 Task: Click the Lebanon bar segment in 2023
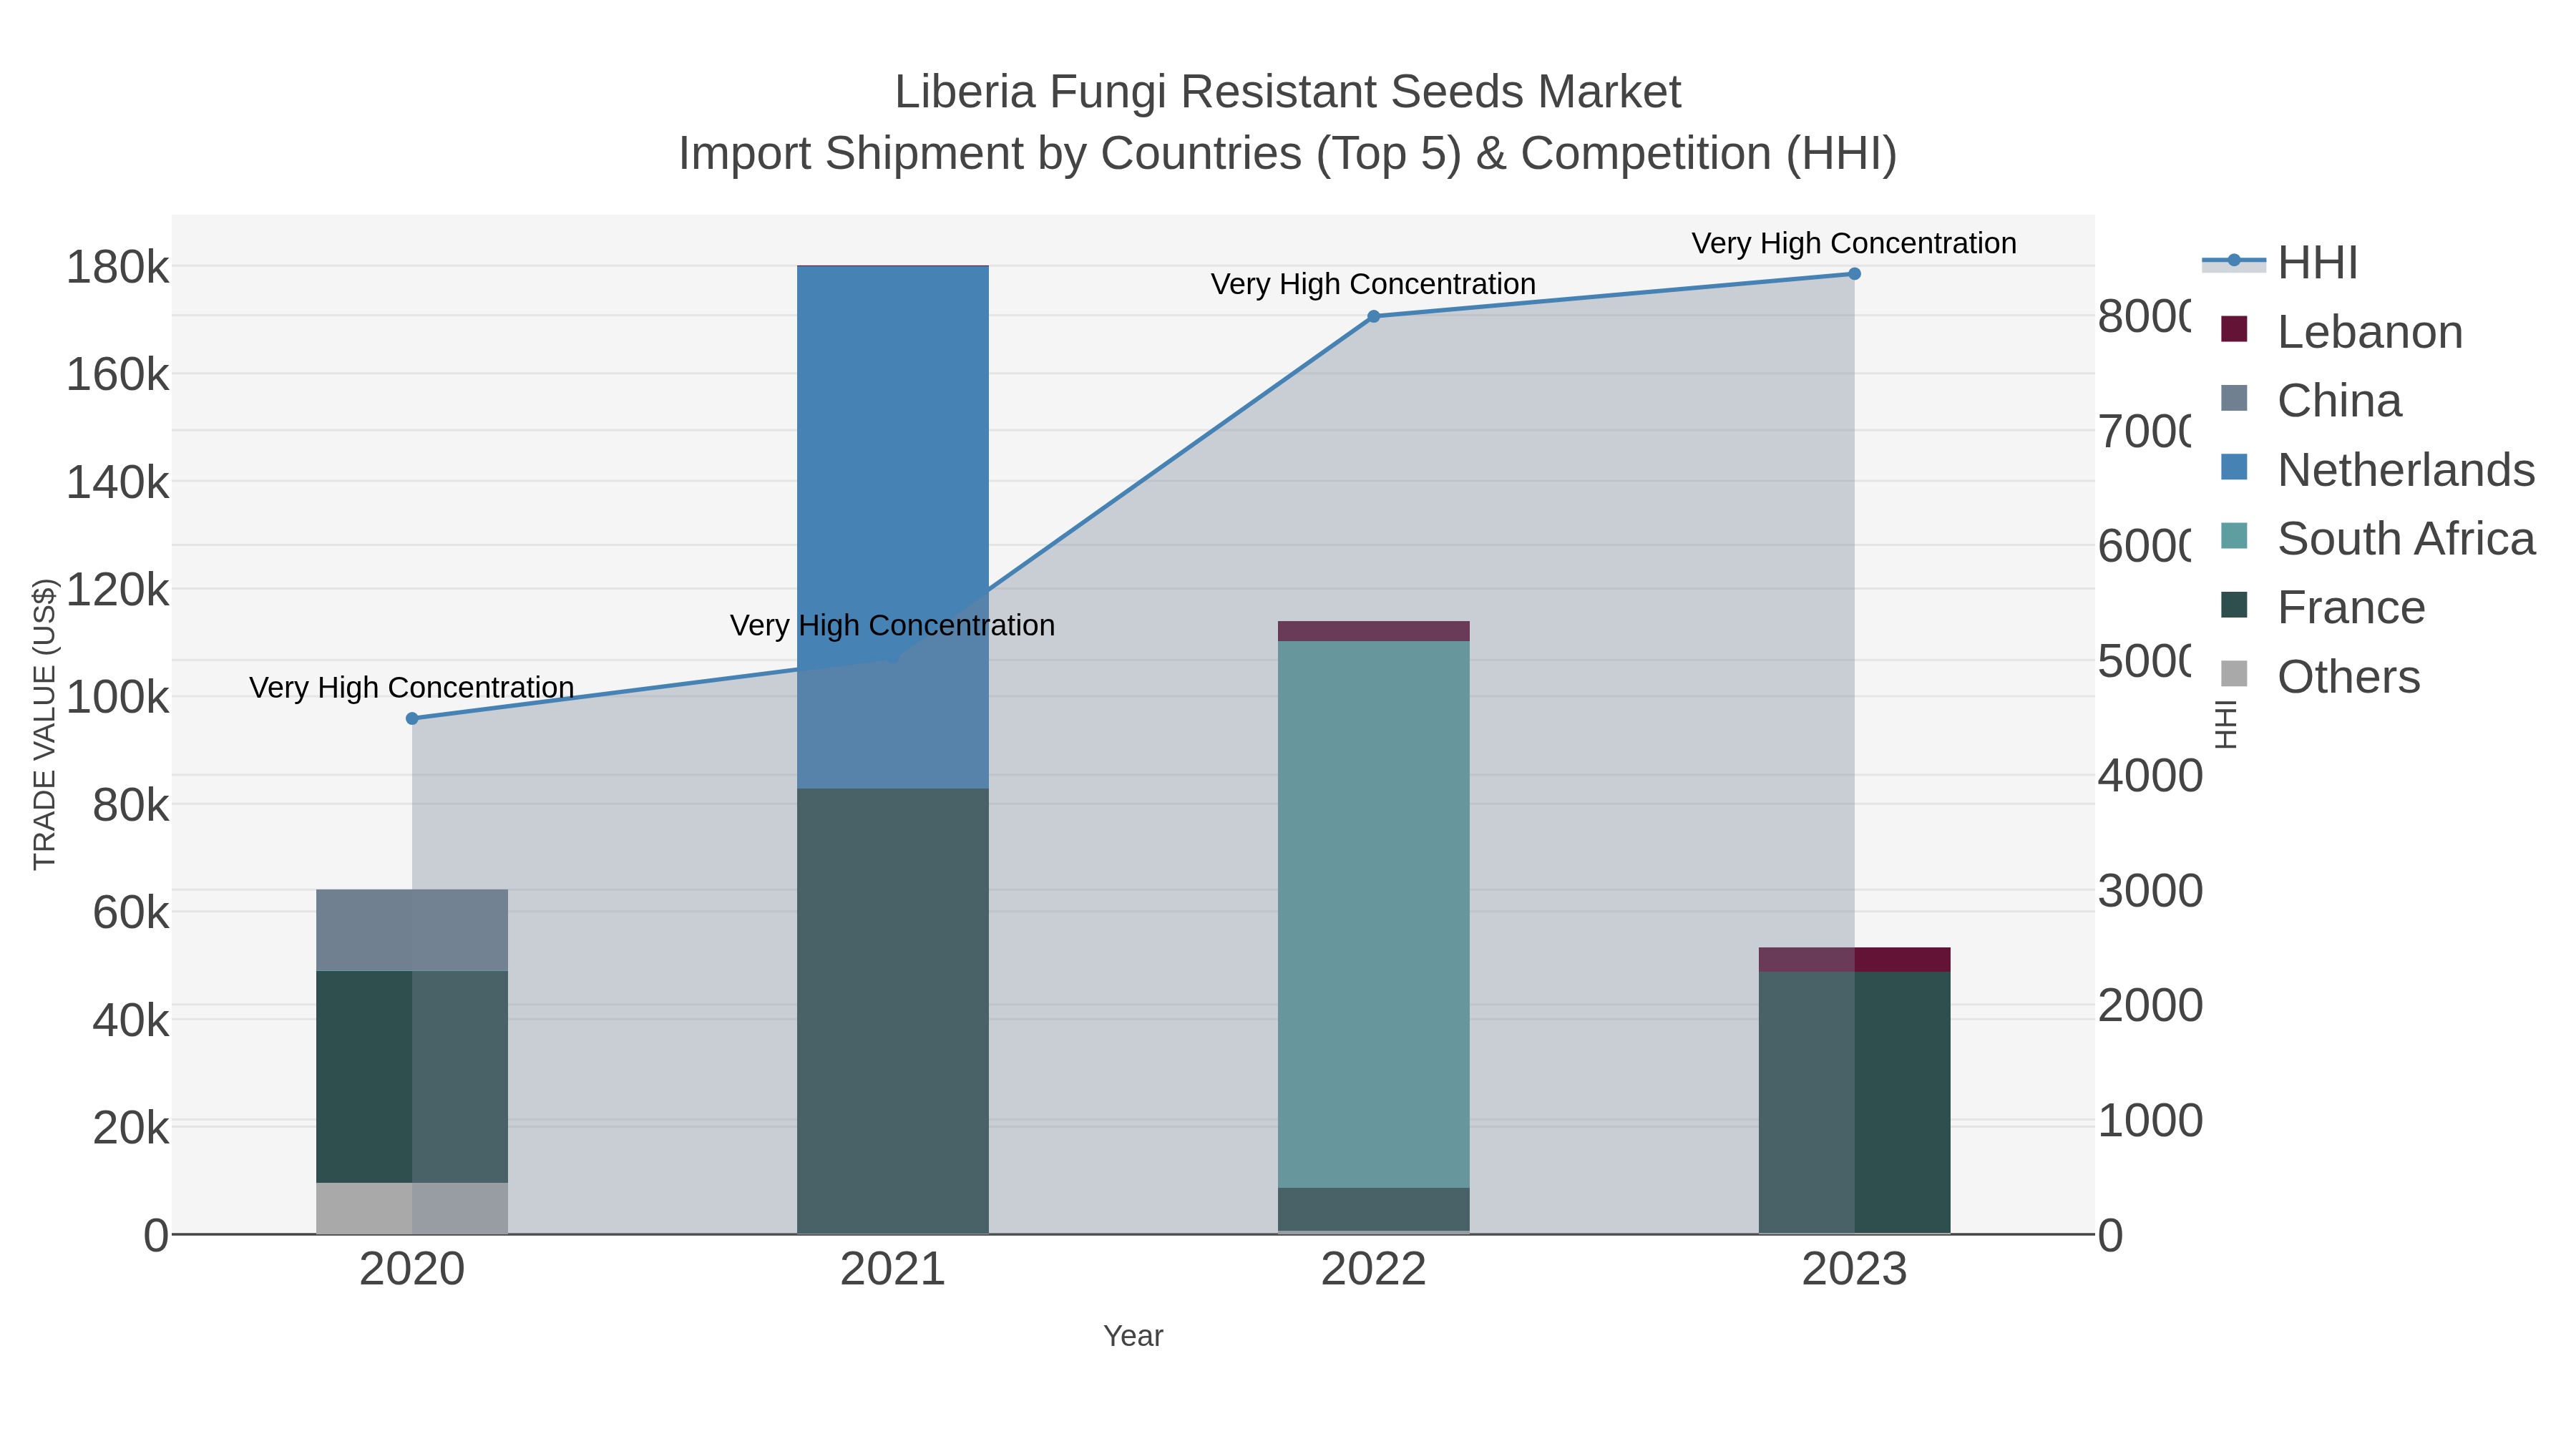click(x=1855, y=960)
